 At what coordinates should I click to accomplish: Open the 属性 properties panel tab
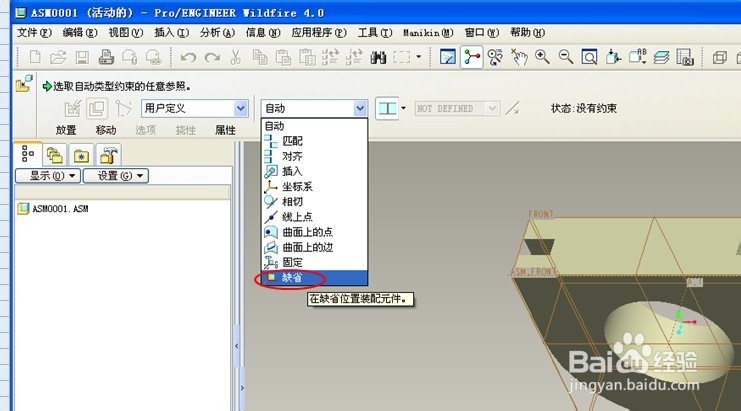click(225, 130)
